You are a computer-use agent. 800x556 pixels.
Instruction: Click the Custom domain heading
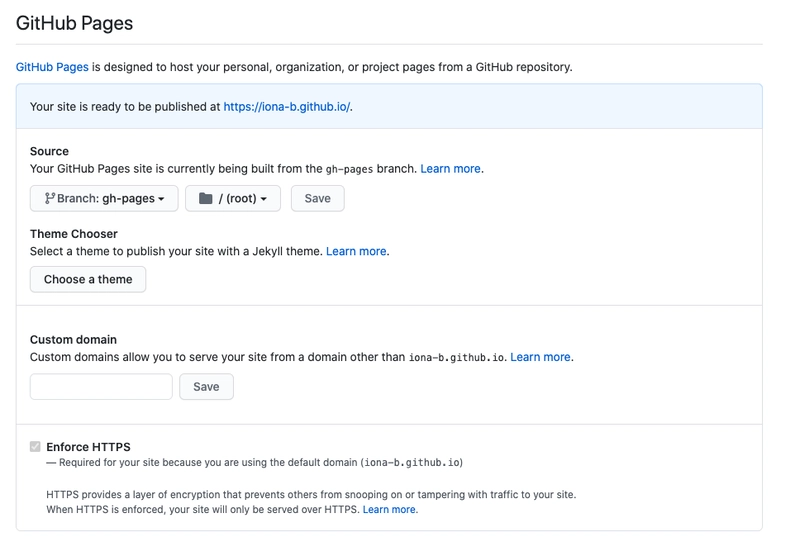(73, 340)
